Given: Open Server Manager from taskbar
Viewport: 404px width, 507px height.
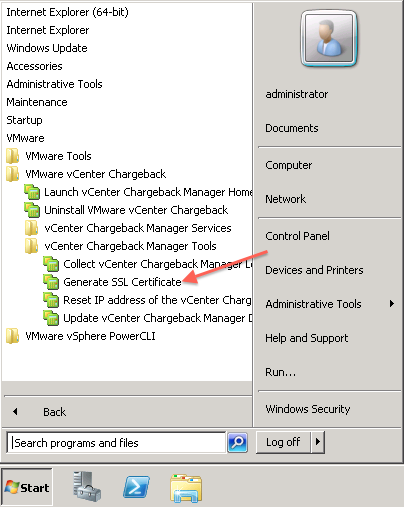Looking at the screenshot, I should pyautogui.click(x=87, y=486).
